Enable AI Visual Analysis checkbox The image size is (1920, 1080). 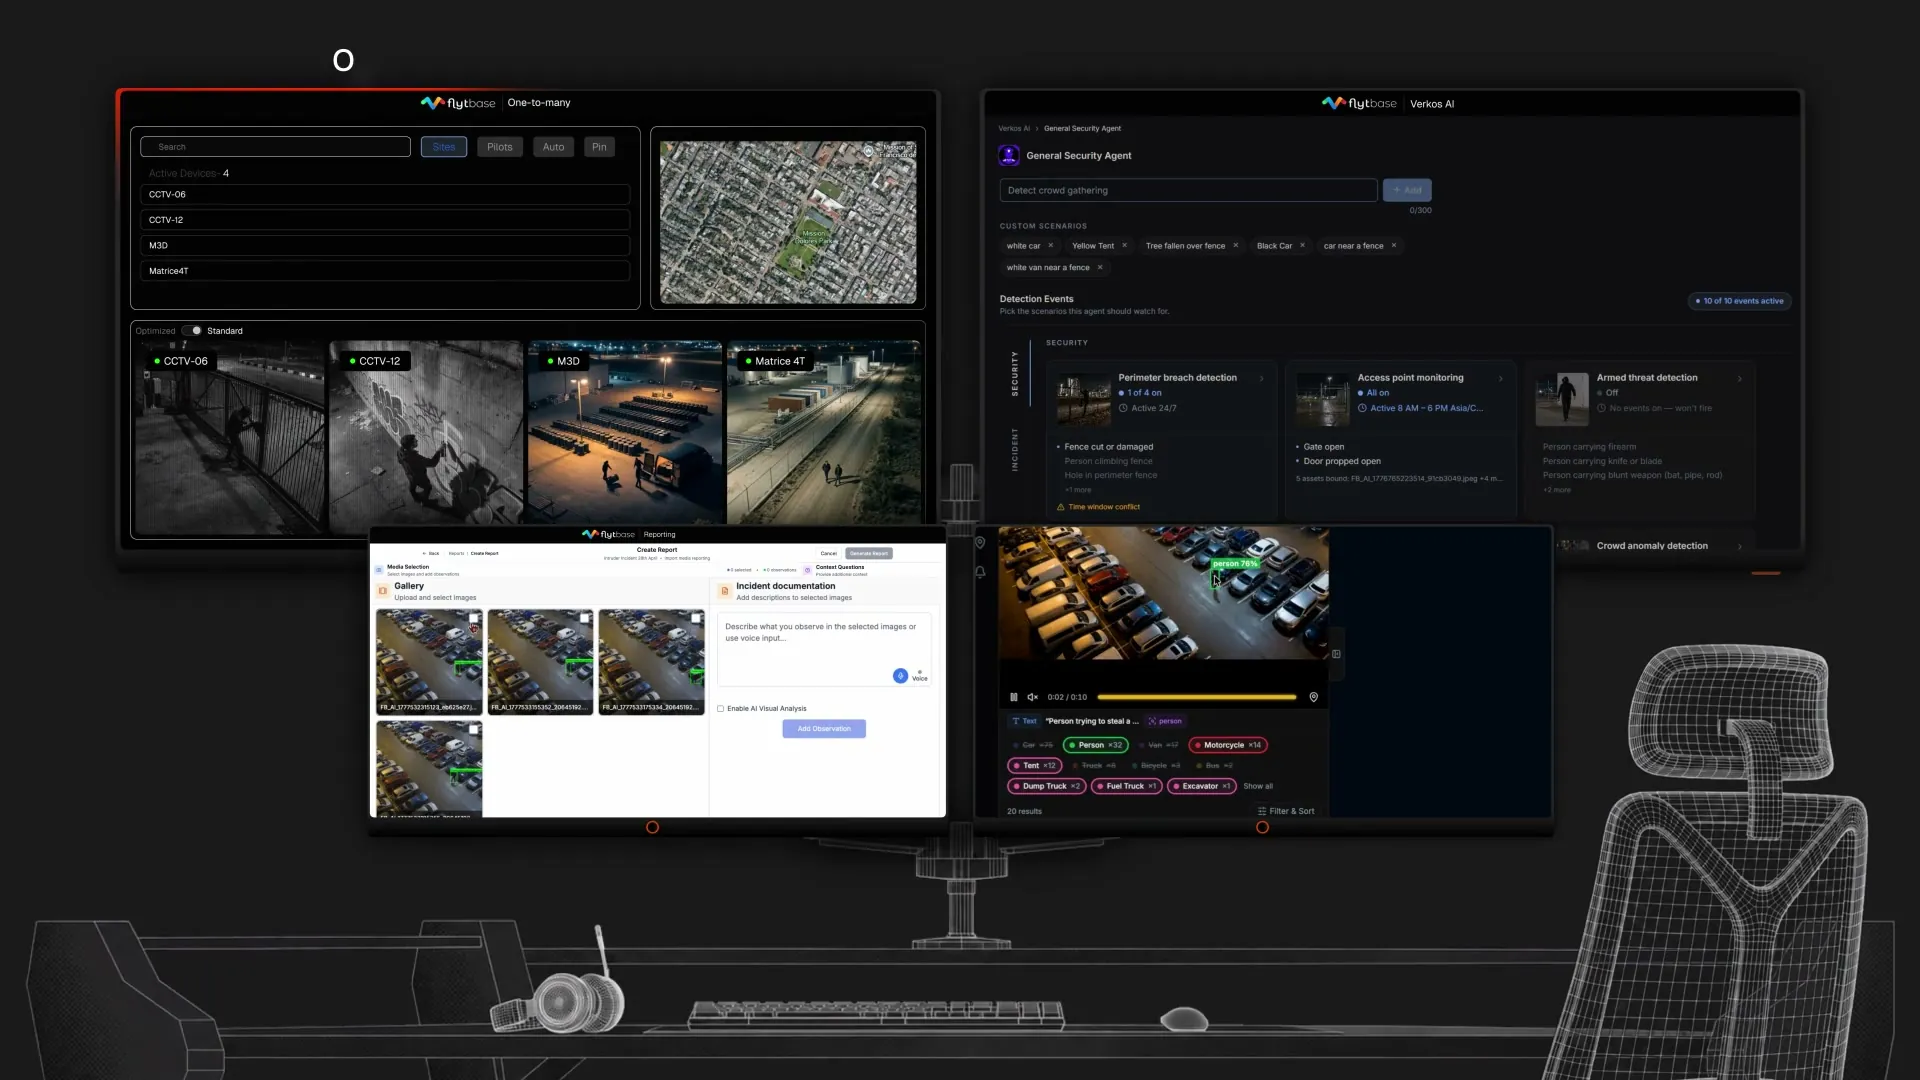[720, 709]
